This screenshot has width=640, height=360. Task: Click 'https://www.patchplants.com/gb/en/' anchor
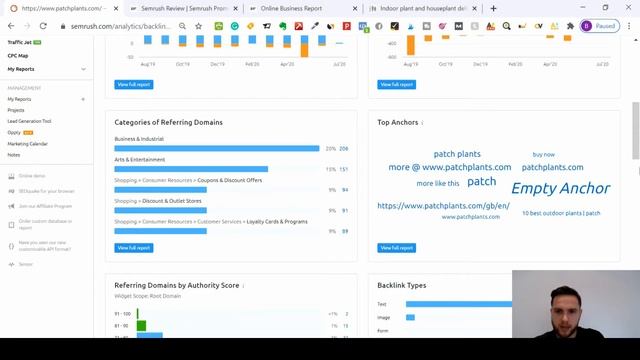443,206
